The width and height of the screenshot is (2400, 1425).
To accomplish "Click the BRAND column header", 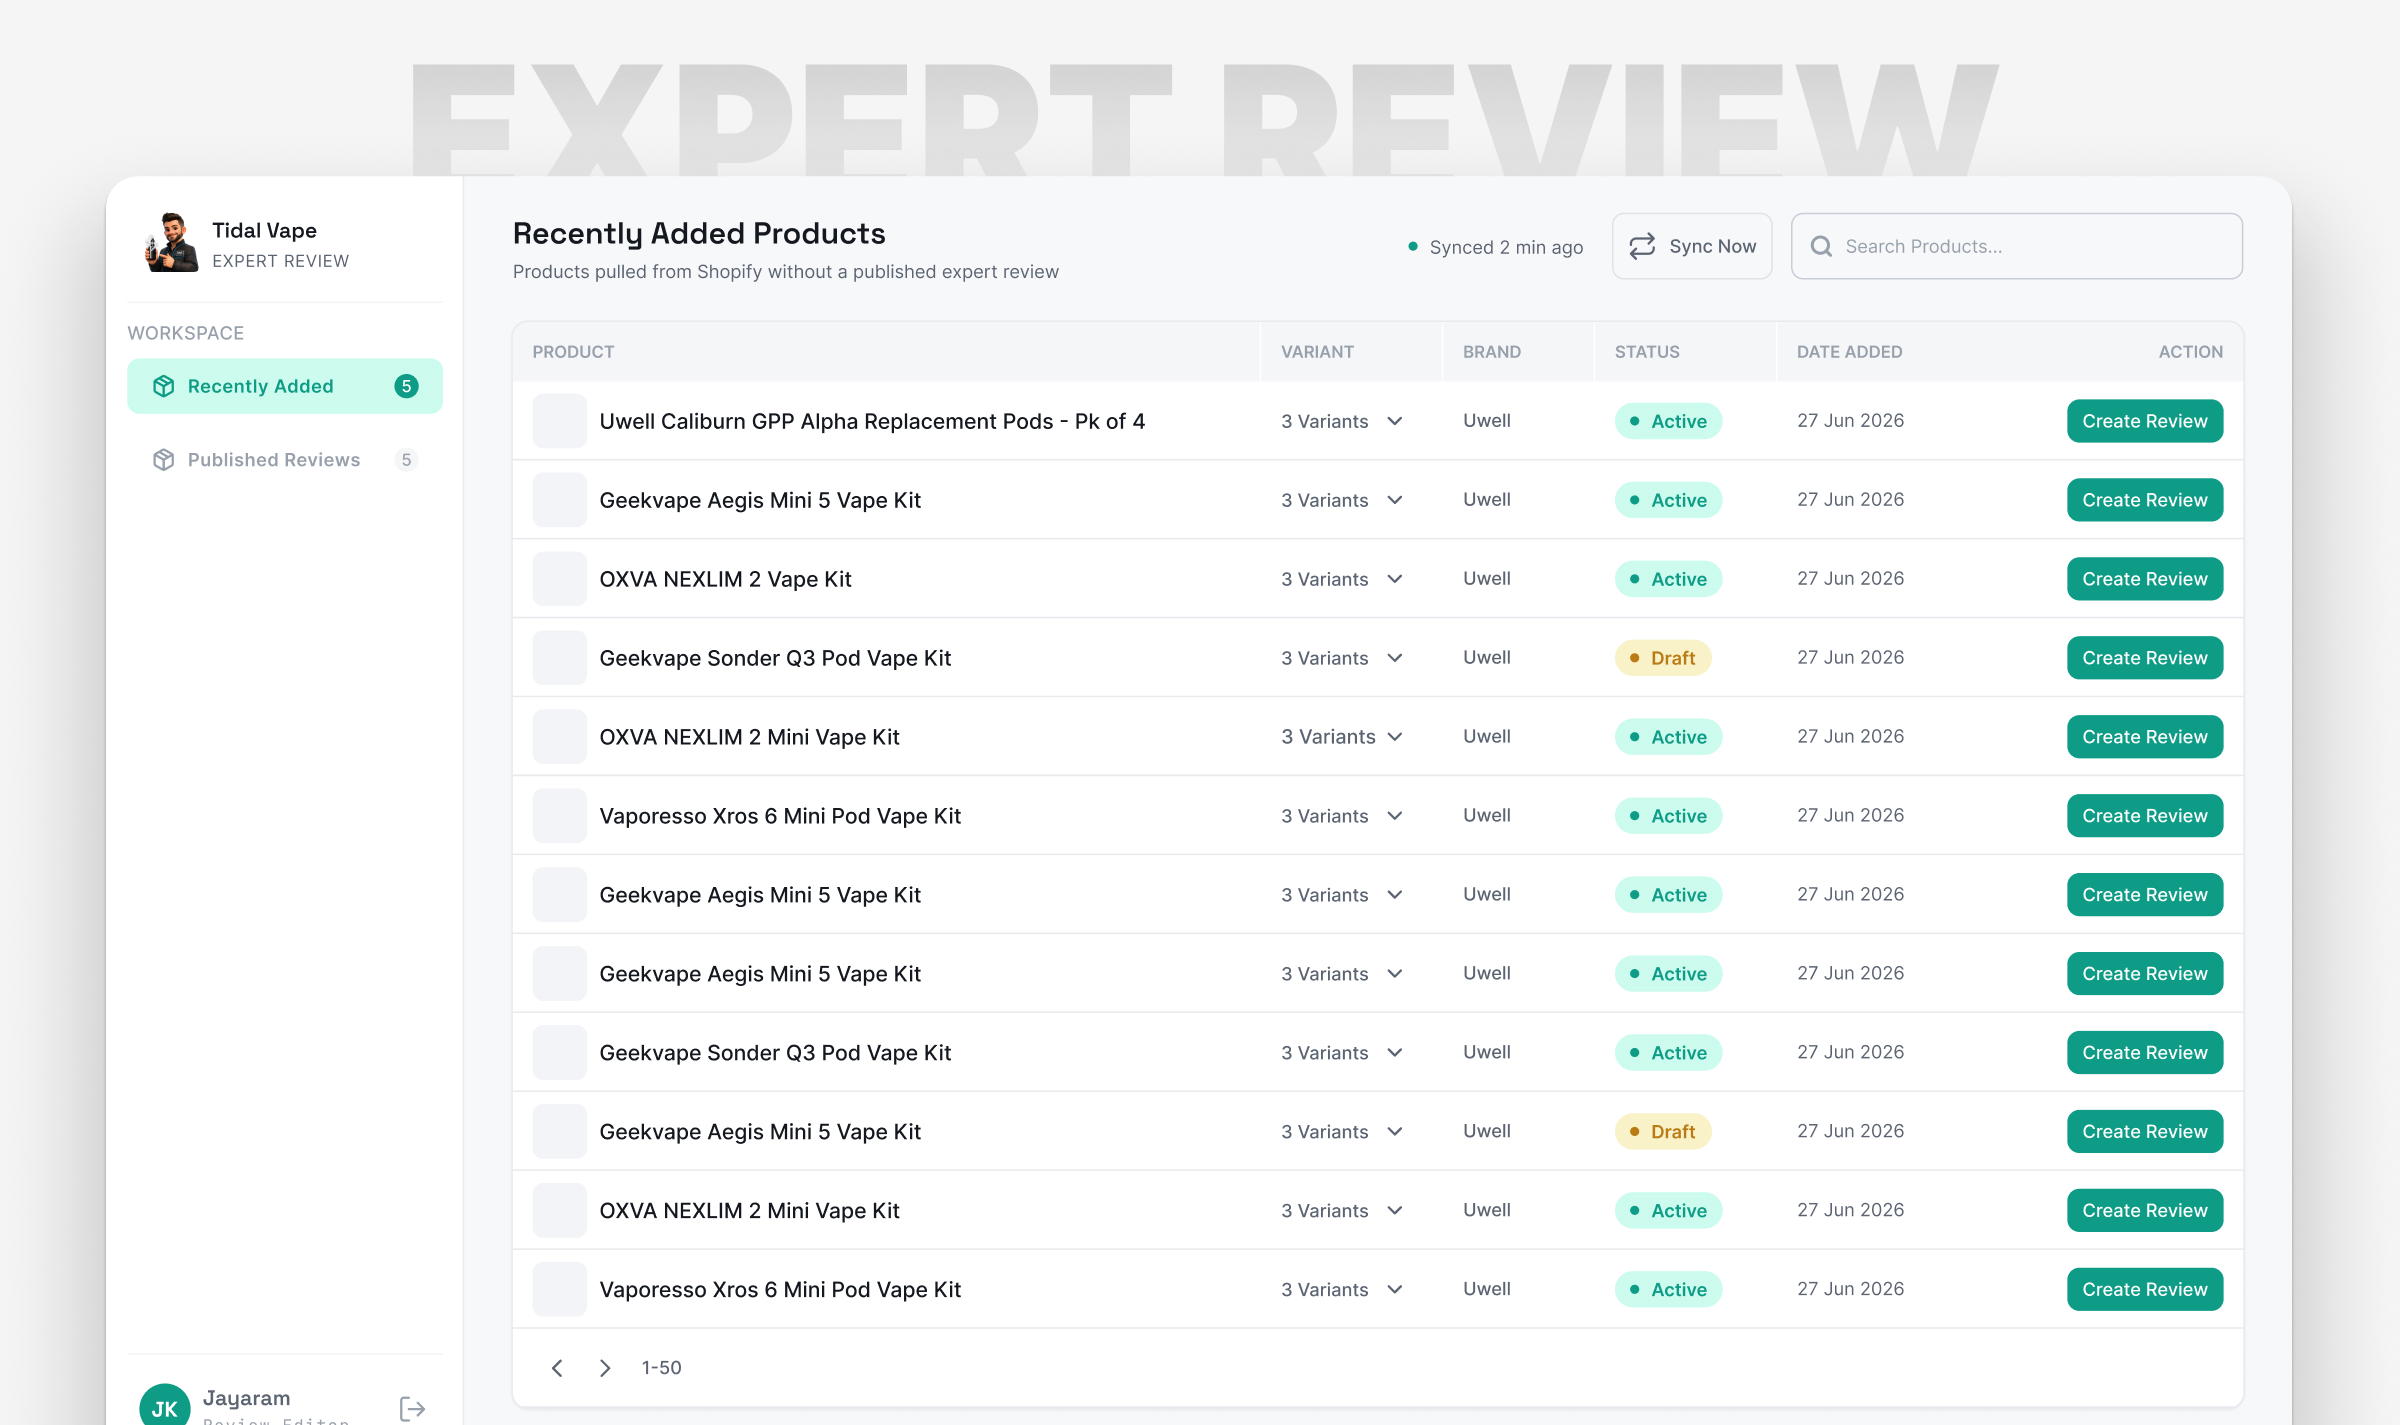I will coord(1491,352).
